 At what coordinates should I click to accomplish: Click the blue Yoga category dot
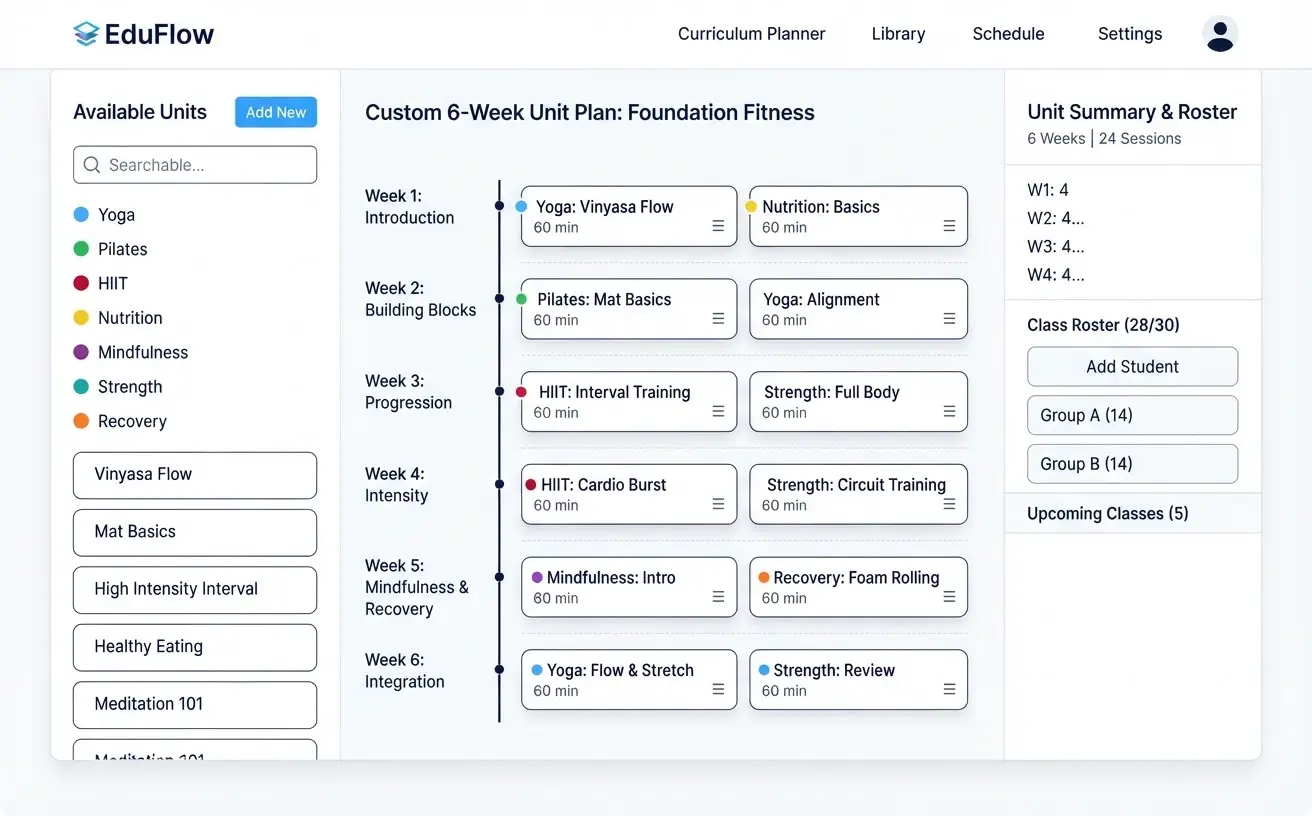pos(81,215)
